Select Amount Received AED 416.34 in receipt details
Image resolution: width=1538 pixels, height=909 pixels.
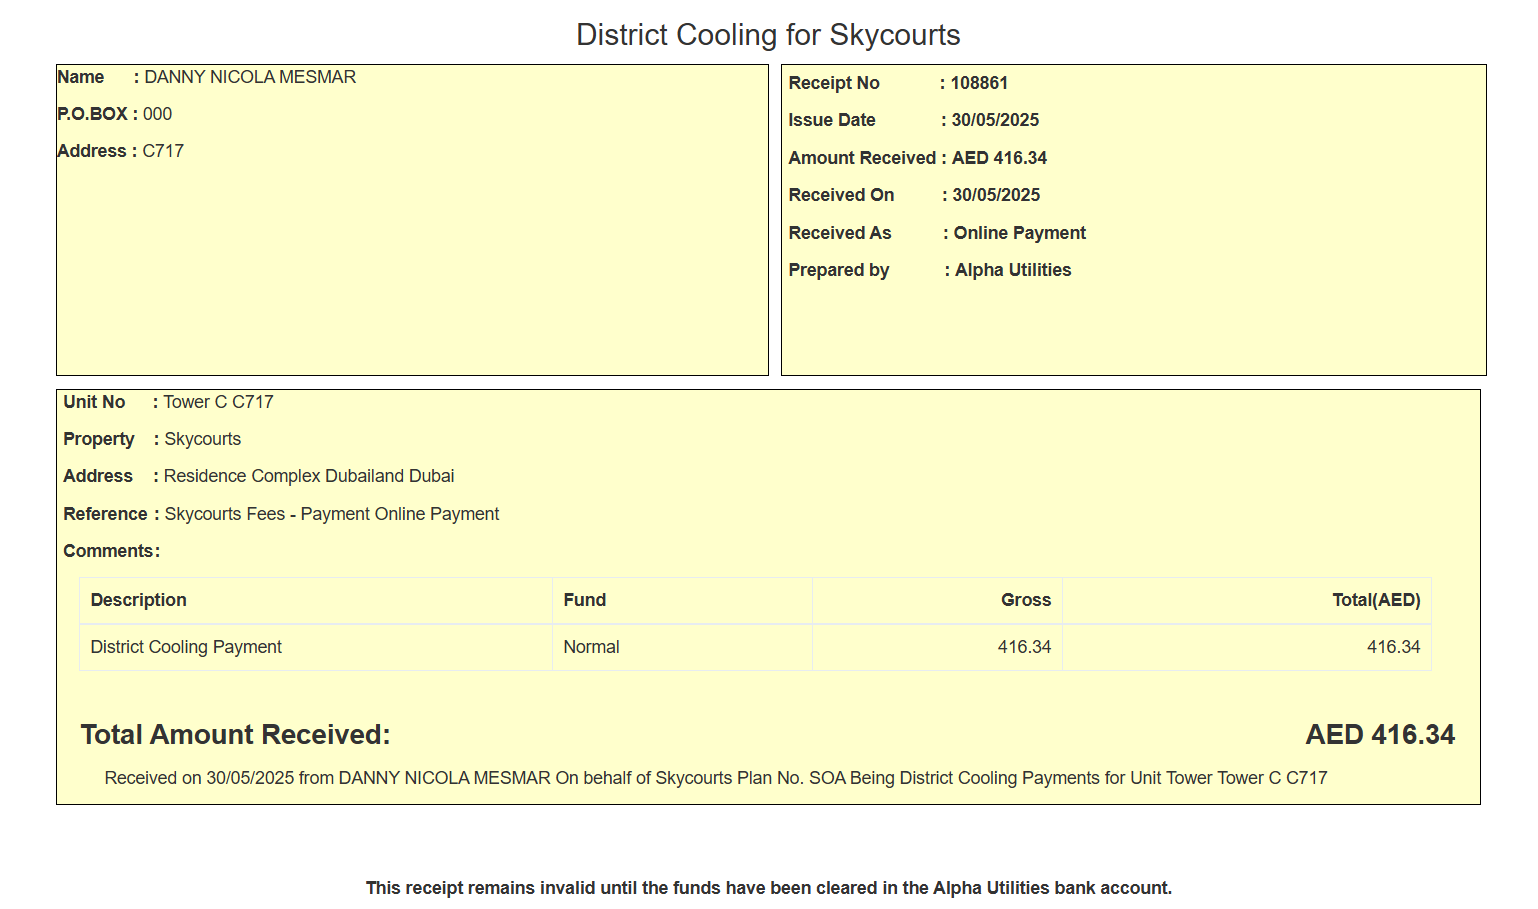(999, 158)
